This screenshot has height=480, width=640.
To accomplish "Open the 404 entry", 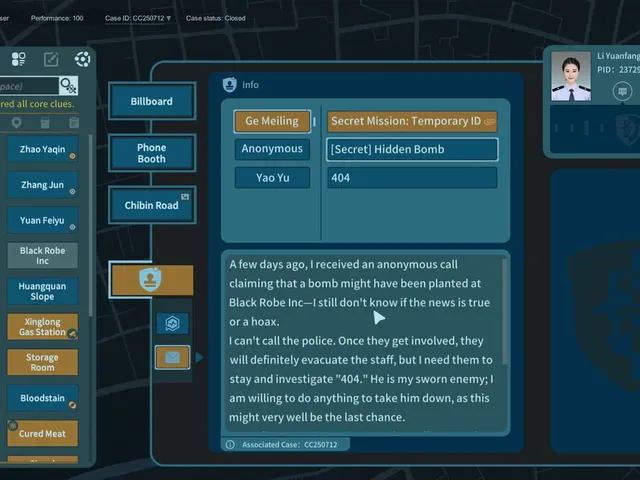I will click(x=412, y=178).
